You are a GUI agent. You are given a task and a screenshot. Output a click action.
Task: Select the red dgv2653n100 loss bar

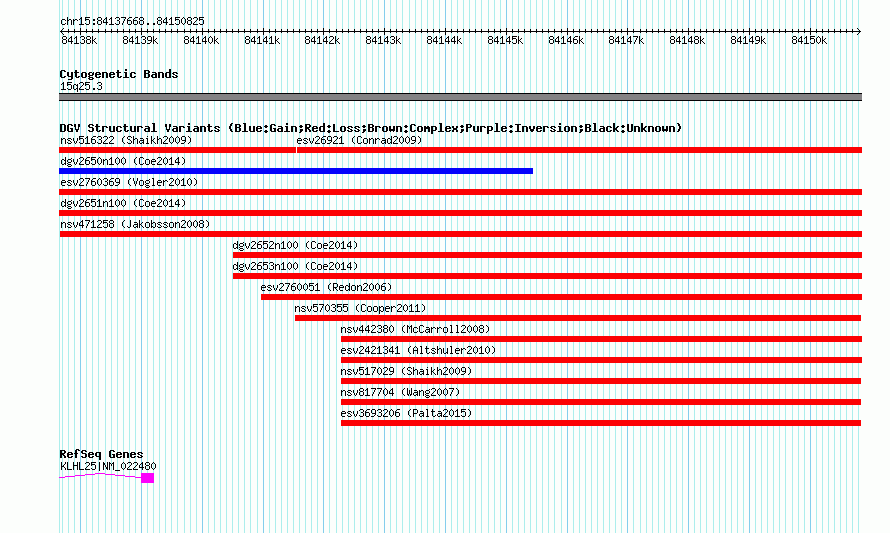pyautogui.click(x=547, y=276)
